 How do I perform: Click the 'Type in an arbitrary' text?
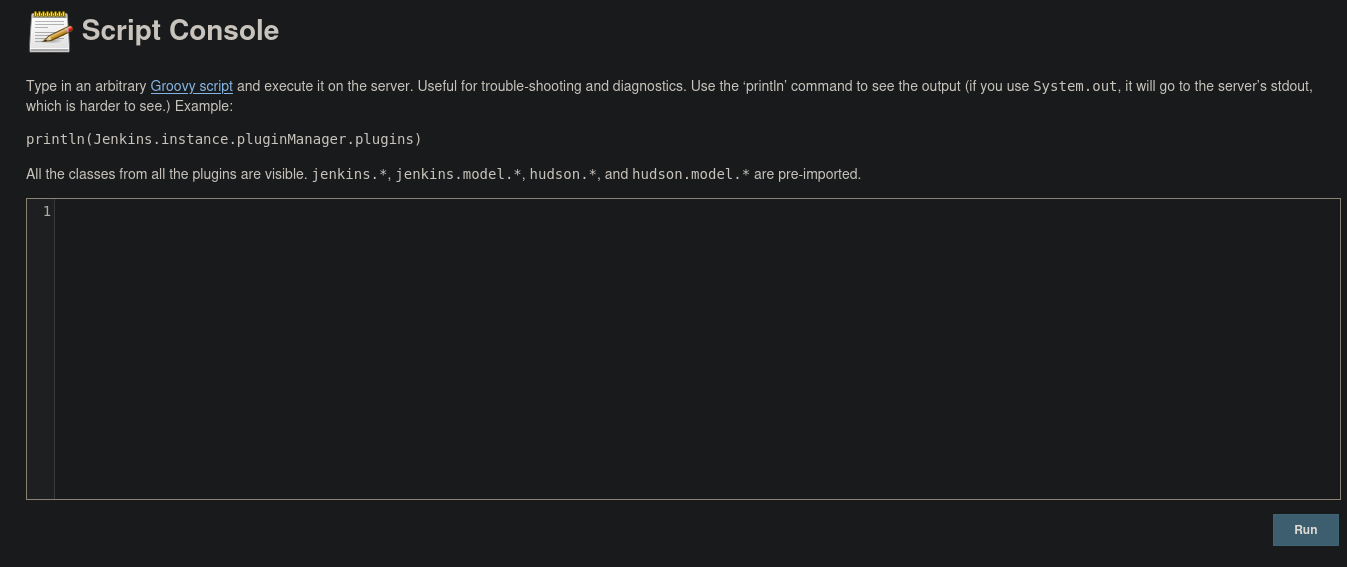86,86
